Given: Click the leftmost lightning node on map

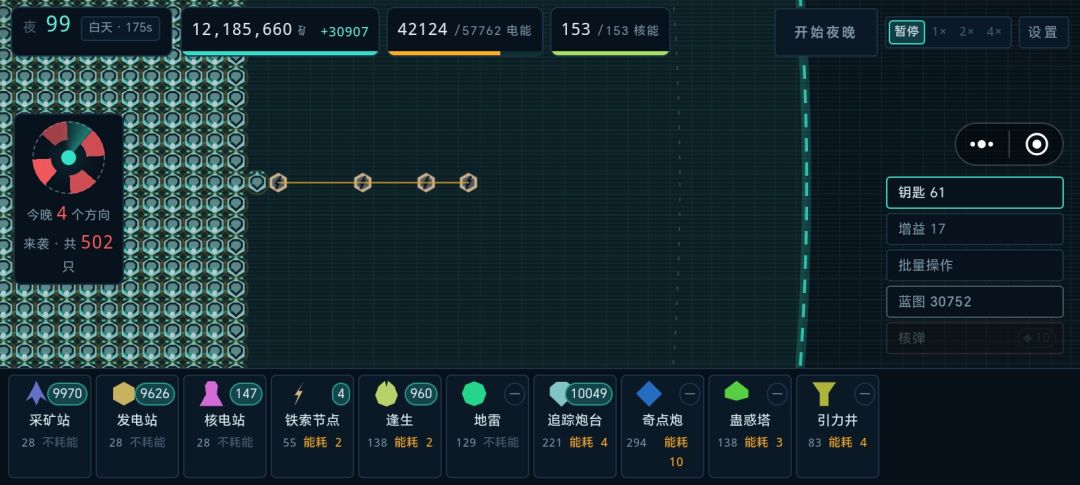Looking at the screenshot, I should (x=278, y=183).
